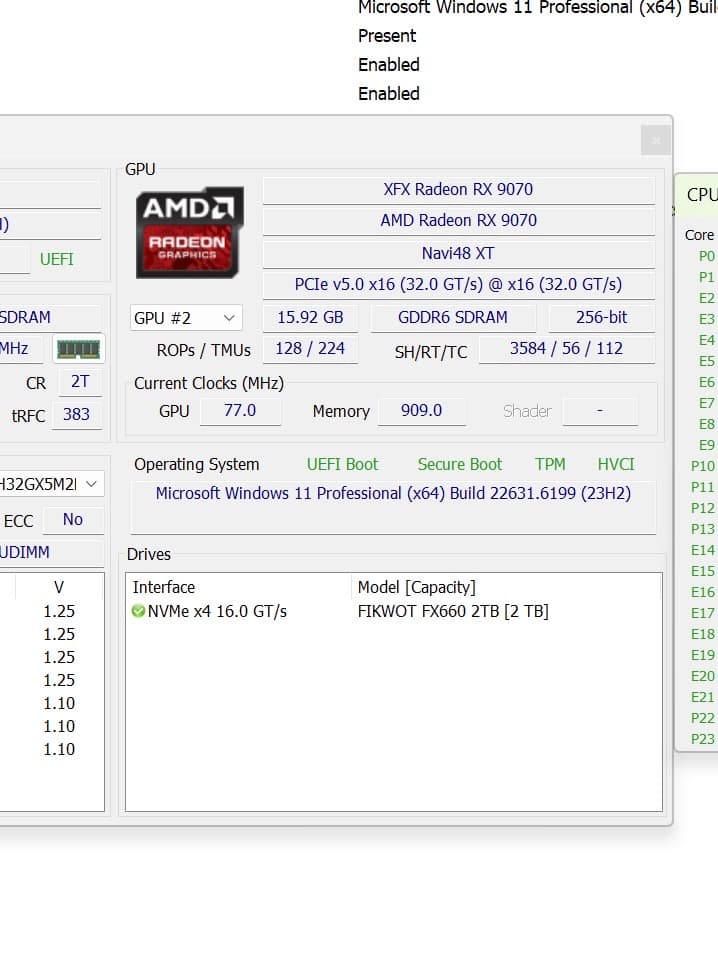Click the CPU panel title
This screenshot has width=718, height=958.
tap(702, 195)
